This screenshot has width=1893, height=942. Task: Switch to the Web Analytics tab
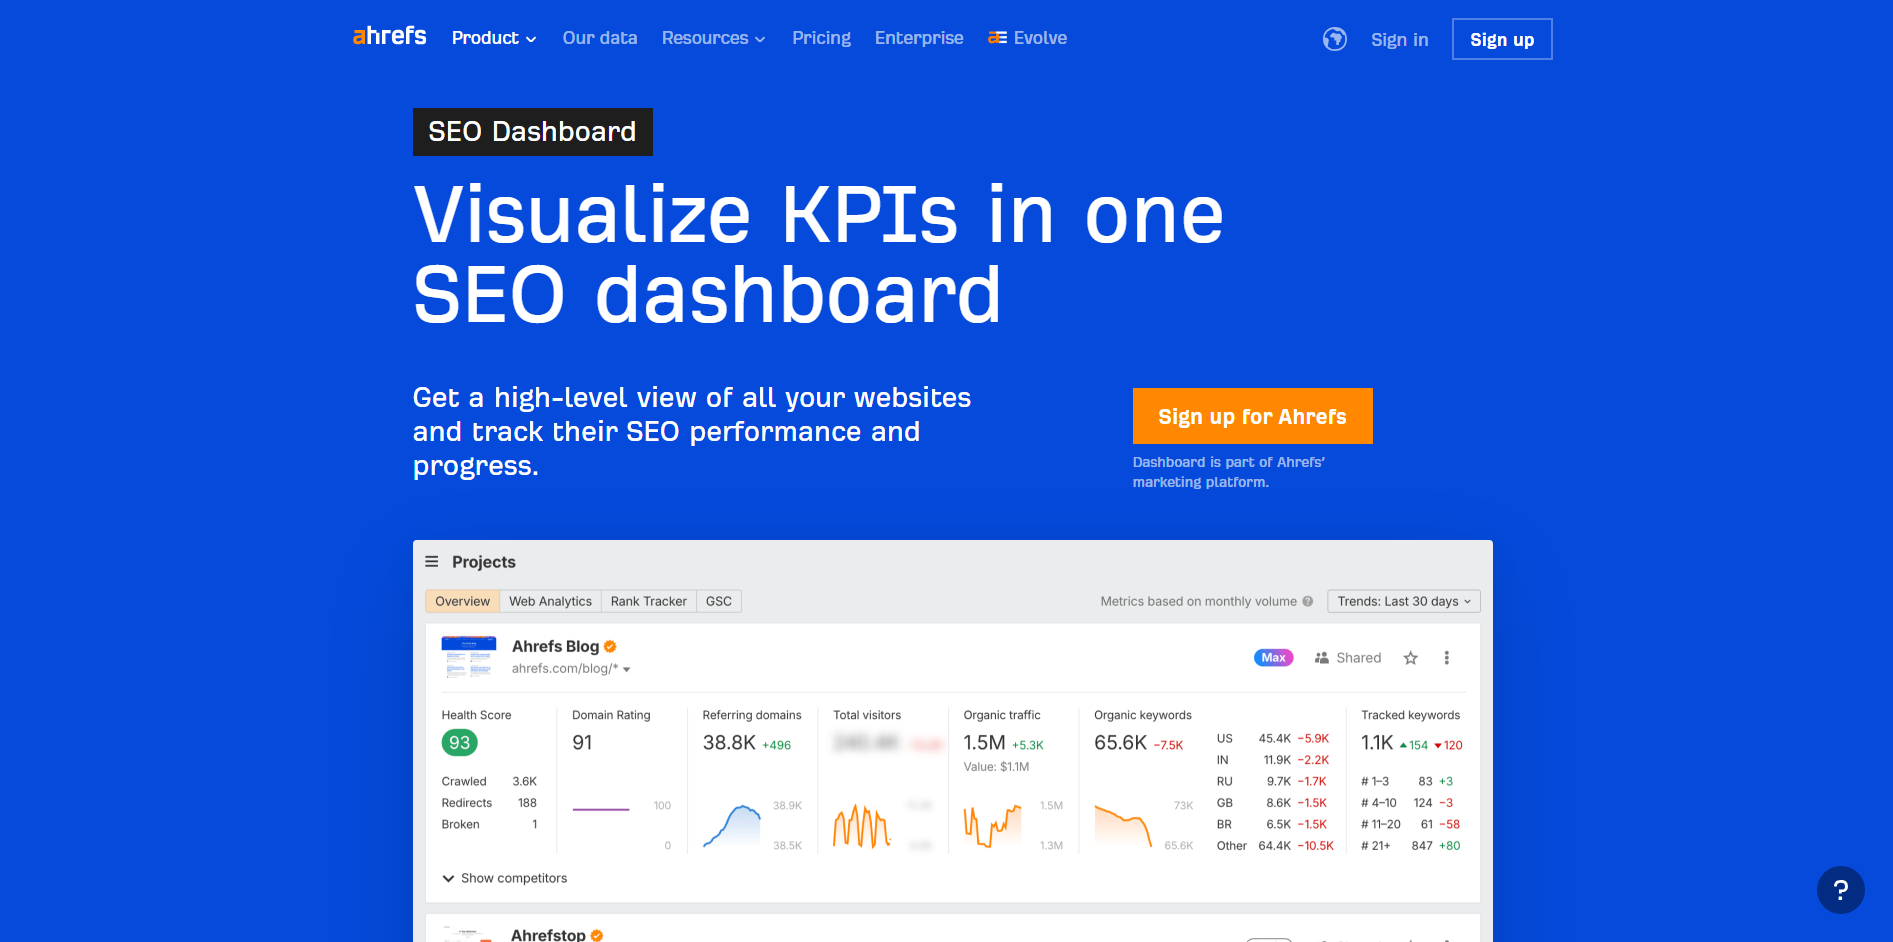pyautogui.click(x=550, y=601)
